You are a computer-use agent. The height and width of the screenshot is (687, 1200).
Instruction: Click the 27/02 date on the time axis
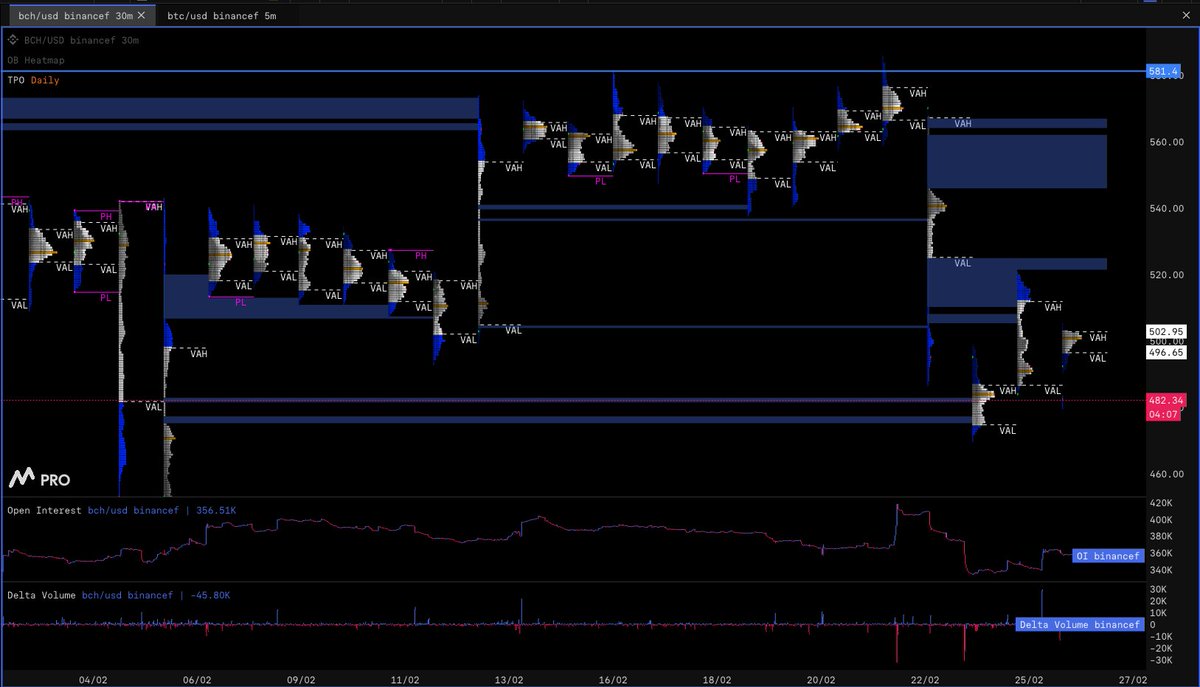point(1133,679)
